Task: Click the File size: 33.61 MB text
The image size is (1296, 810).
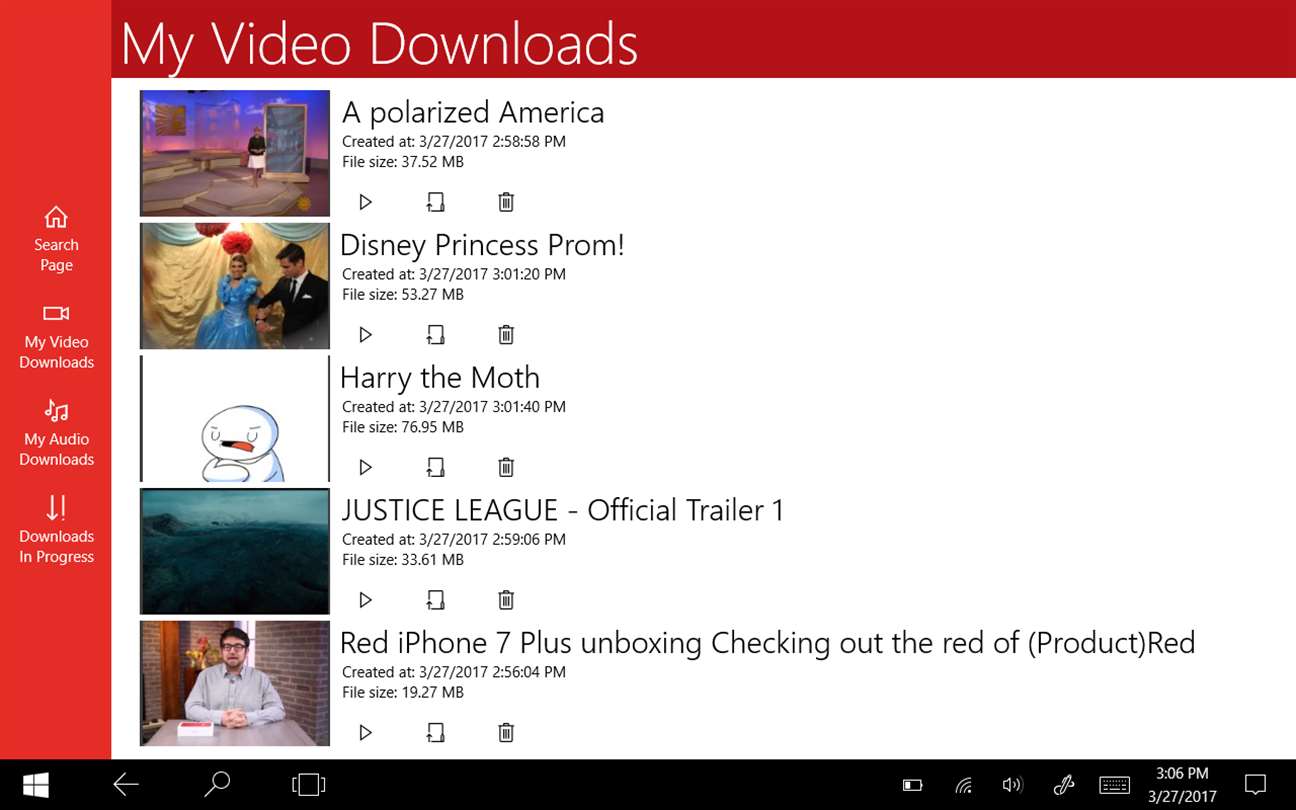Action: pos(403,560)
